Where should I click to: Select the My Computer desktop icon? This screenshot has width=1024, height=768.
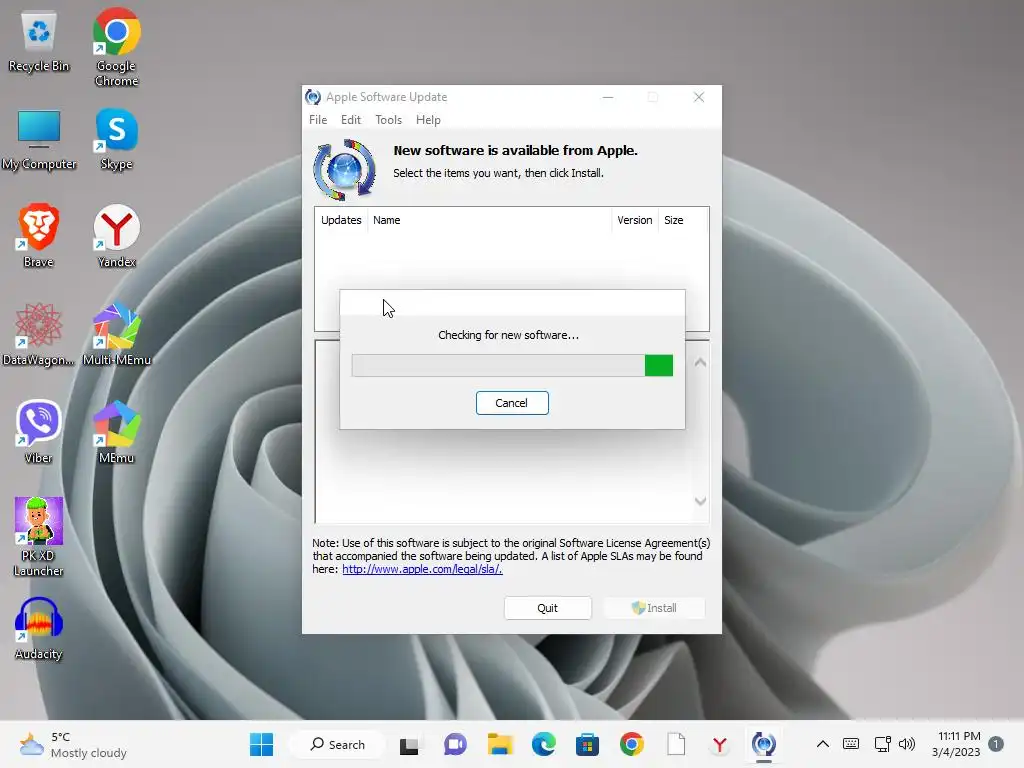tap(39, 140)
